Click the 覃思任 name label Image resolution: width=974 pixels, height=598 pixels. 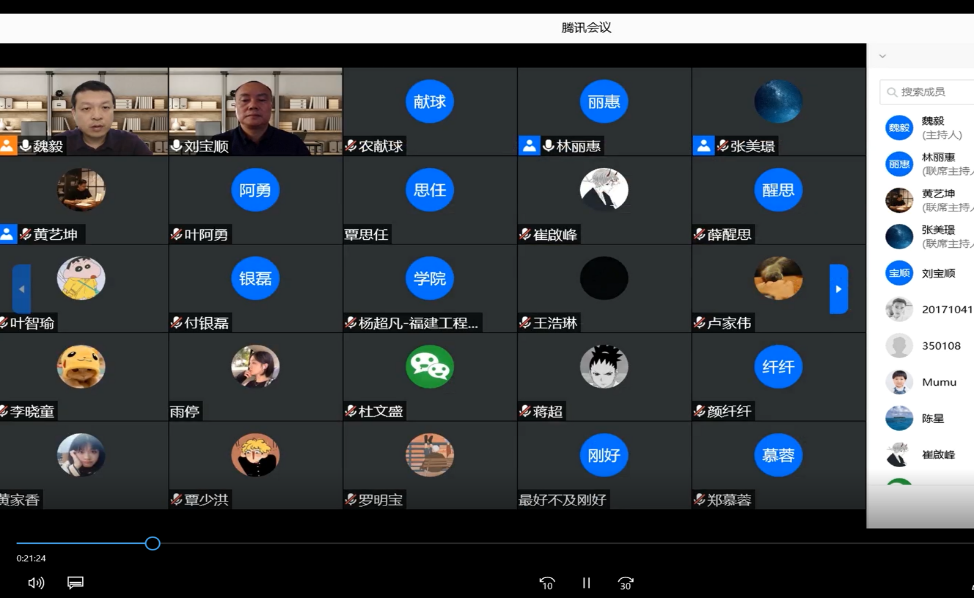(x=366, y=234)
